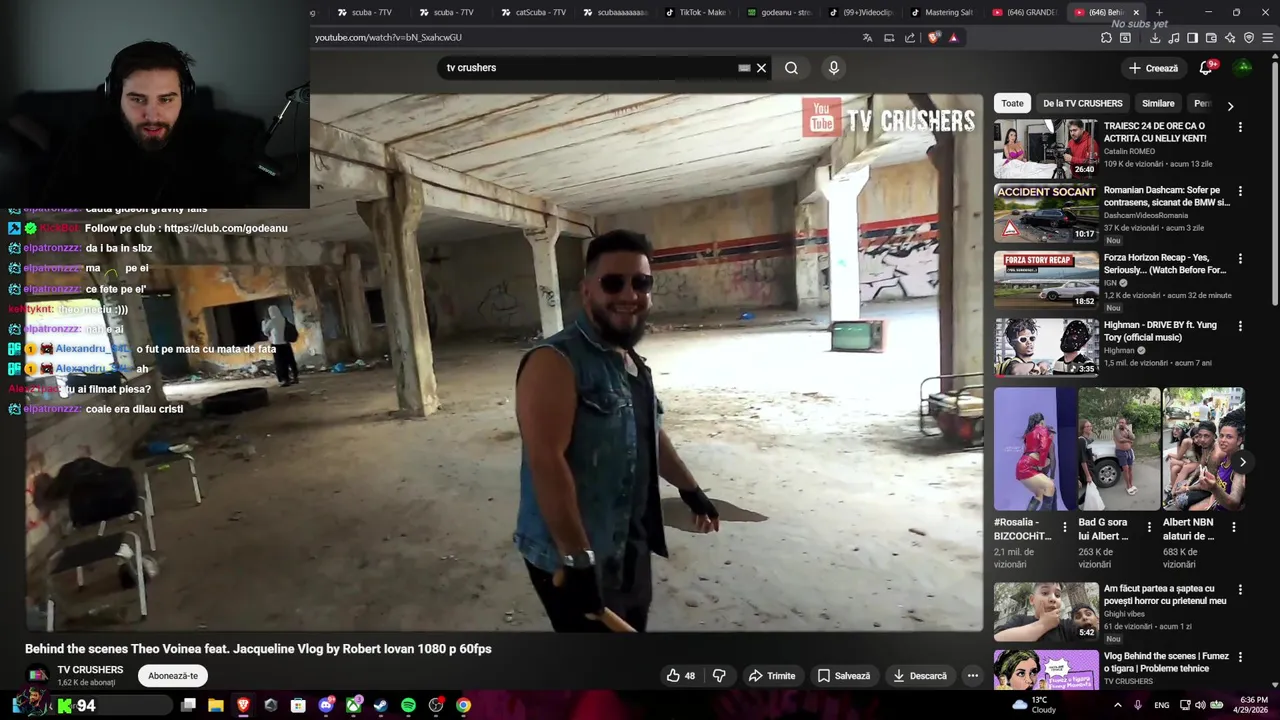This screenshot has width=1280, height=720.
Task: Open options for povesti horror video
Action: 1240,590
